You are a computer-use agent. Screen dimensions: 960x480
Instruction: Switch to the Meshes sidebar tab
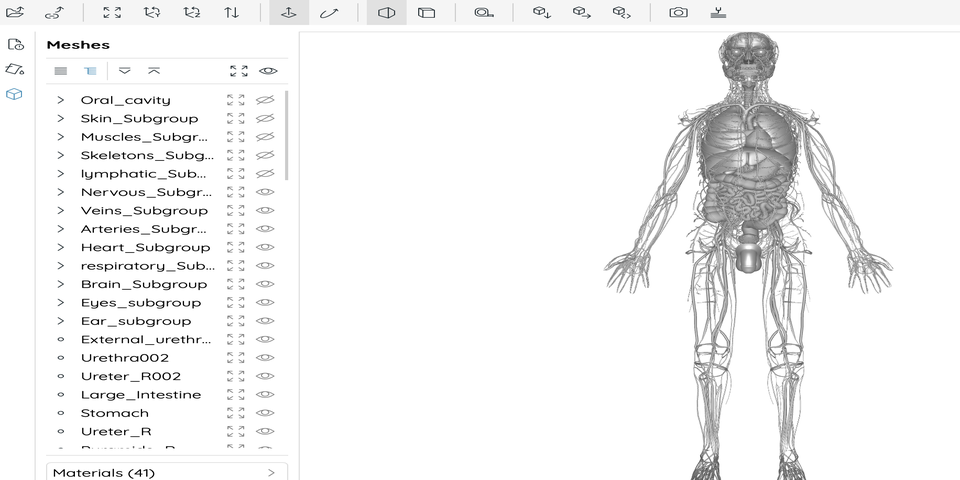click(15, 94)
